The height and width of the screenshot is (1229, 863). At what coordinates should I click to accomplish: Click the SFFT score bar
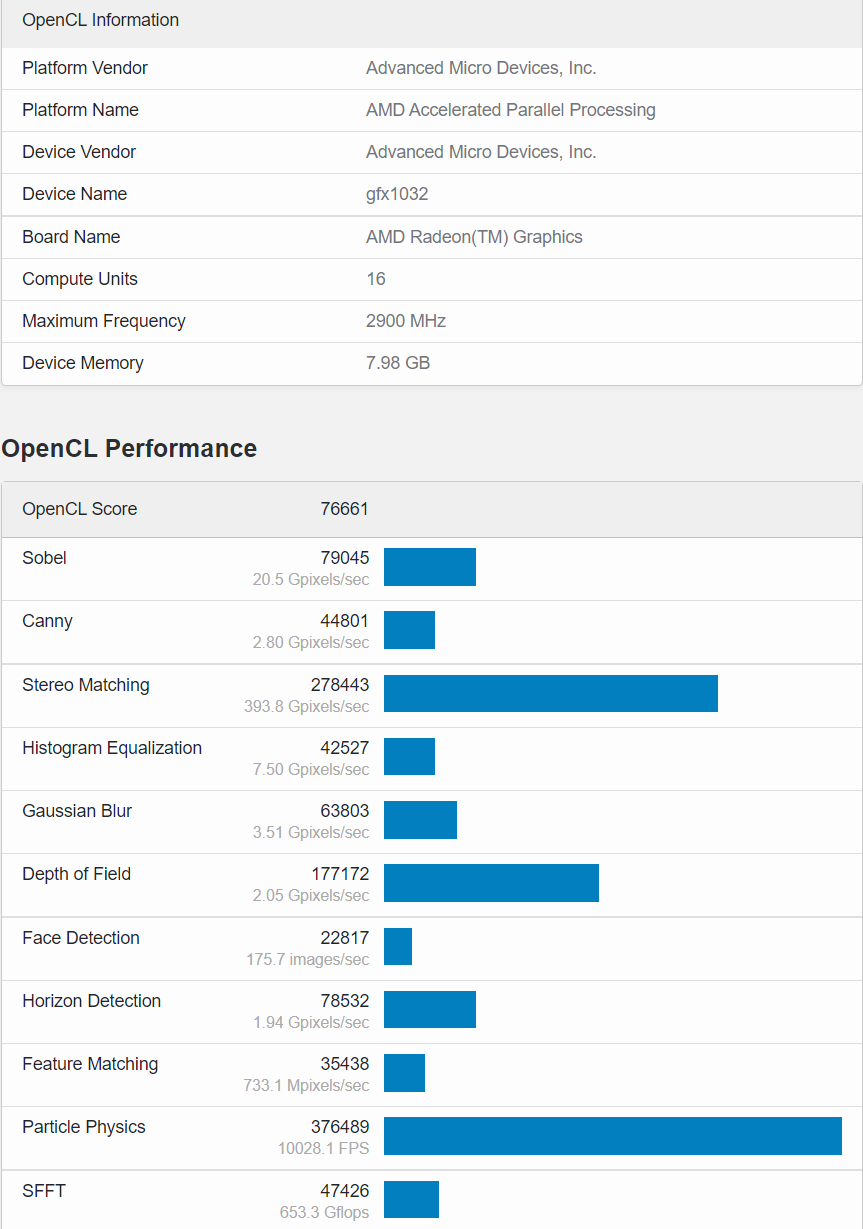(x=411, y=1199)
